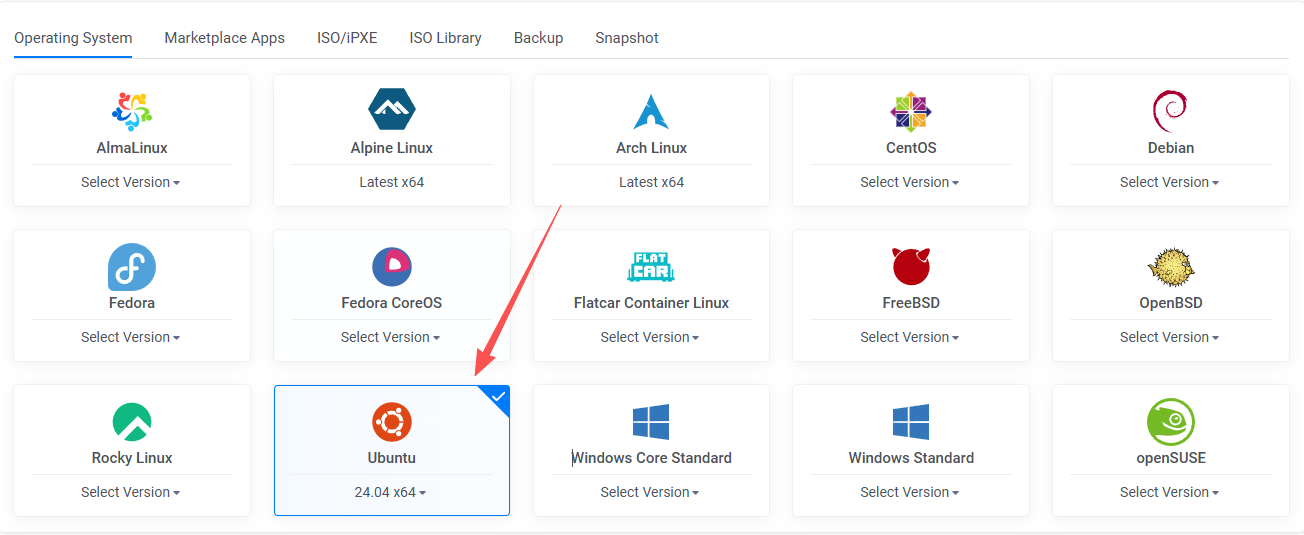
Task: Click the openSUSE chameleon icon
Action: 1170,422
